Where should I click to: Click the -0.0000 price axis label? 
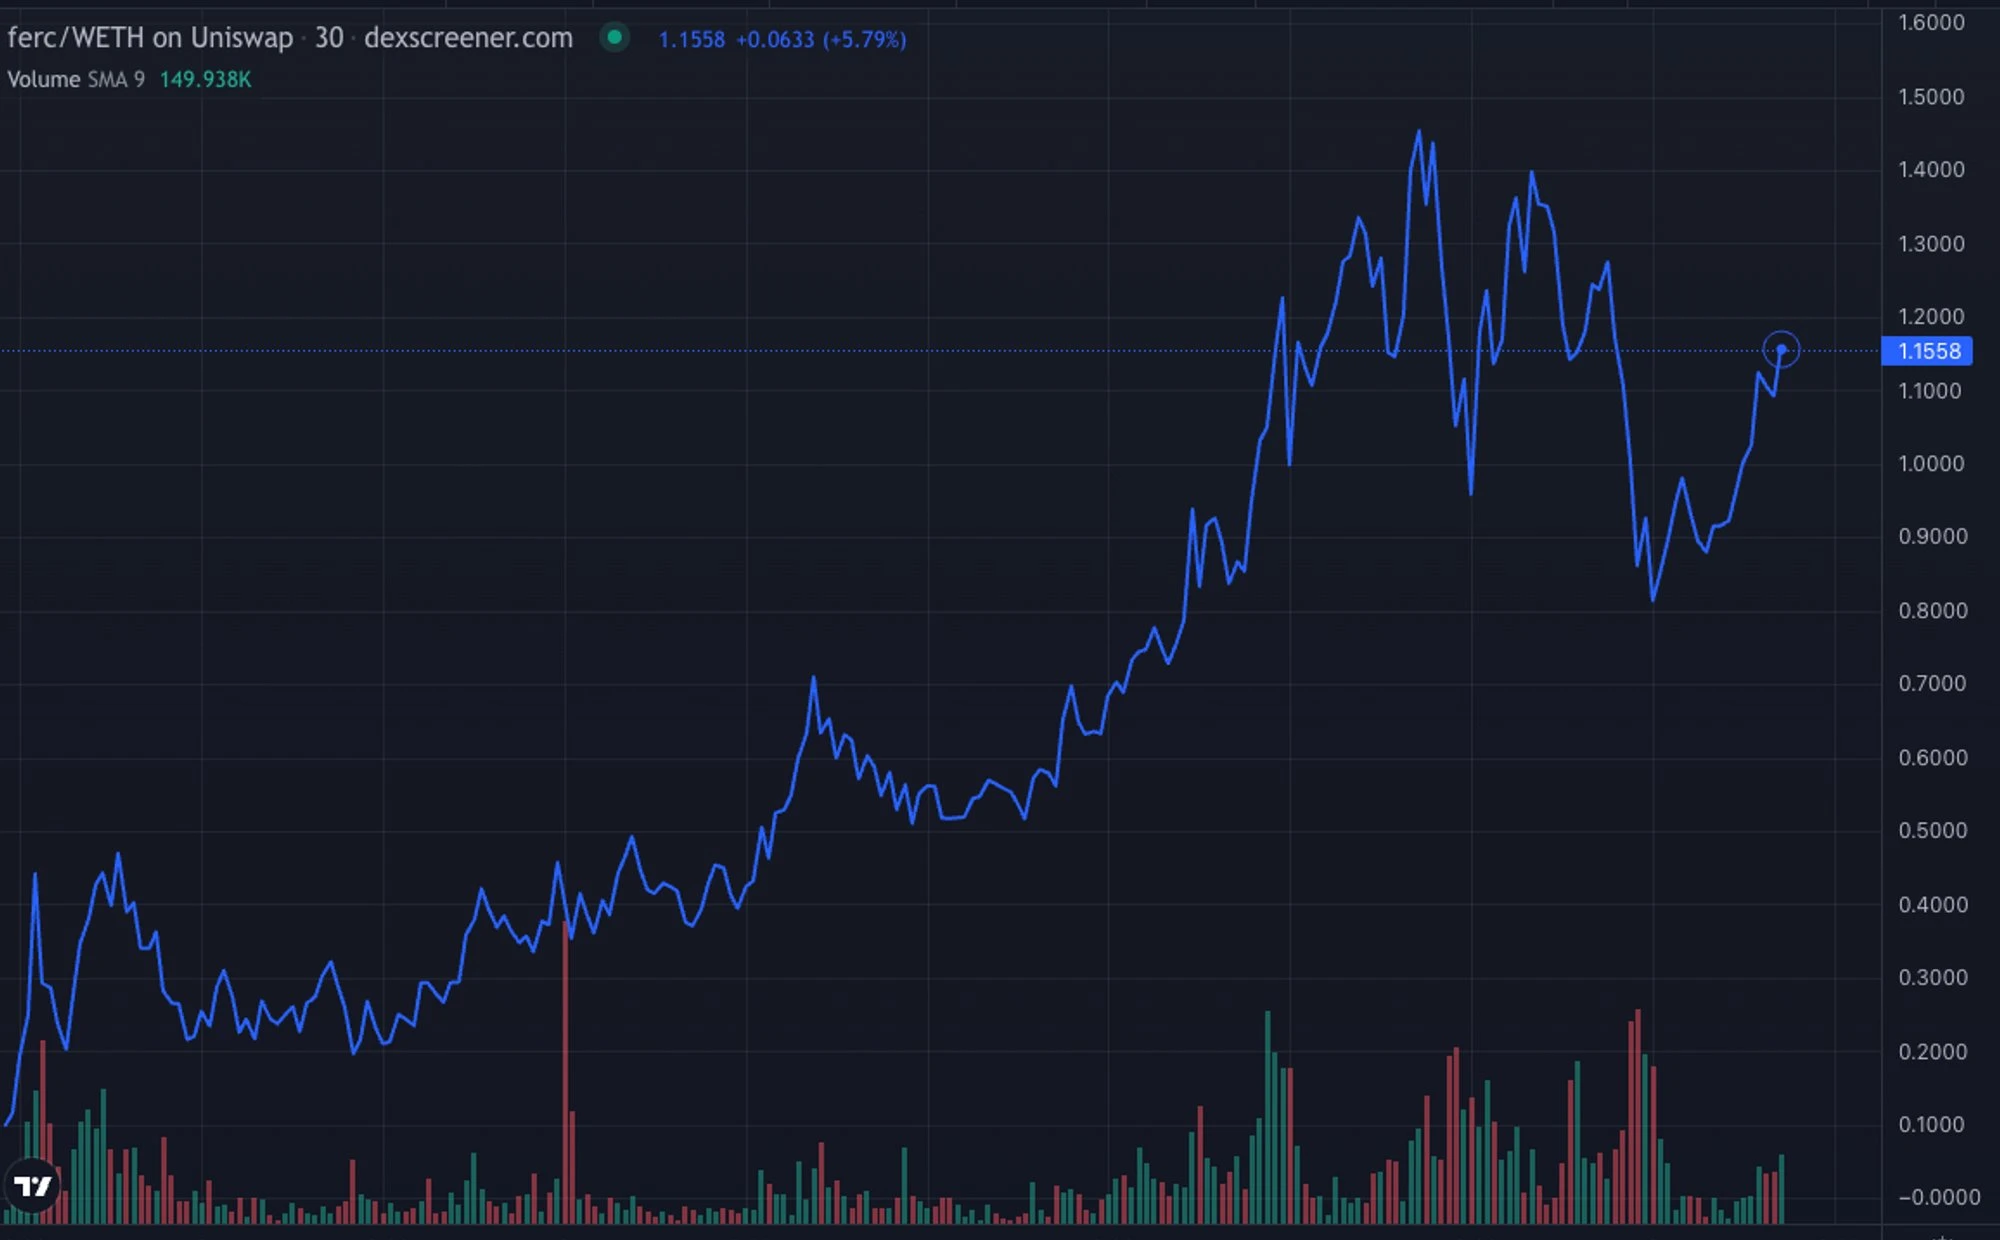pyautogui.click(x=1938, y=1197)
